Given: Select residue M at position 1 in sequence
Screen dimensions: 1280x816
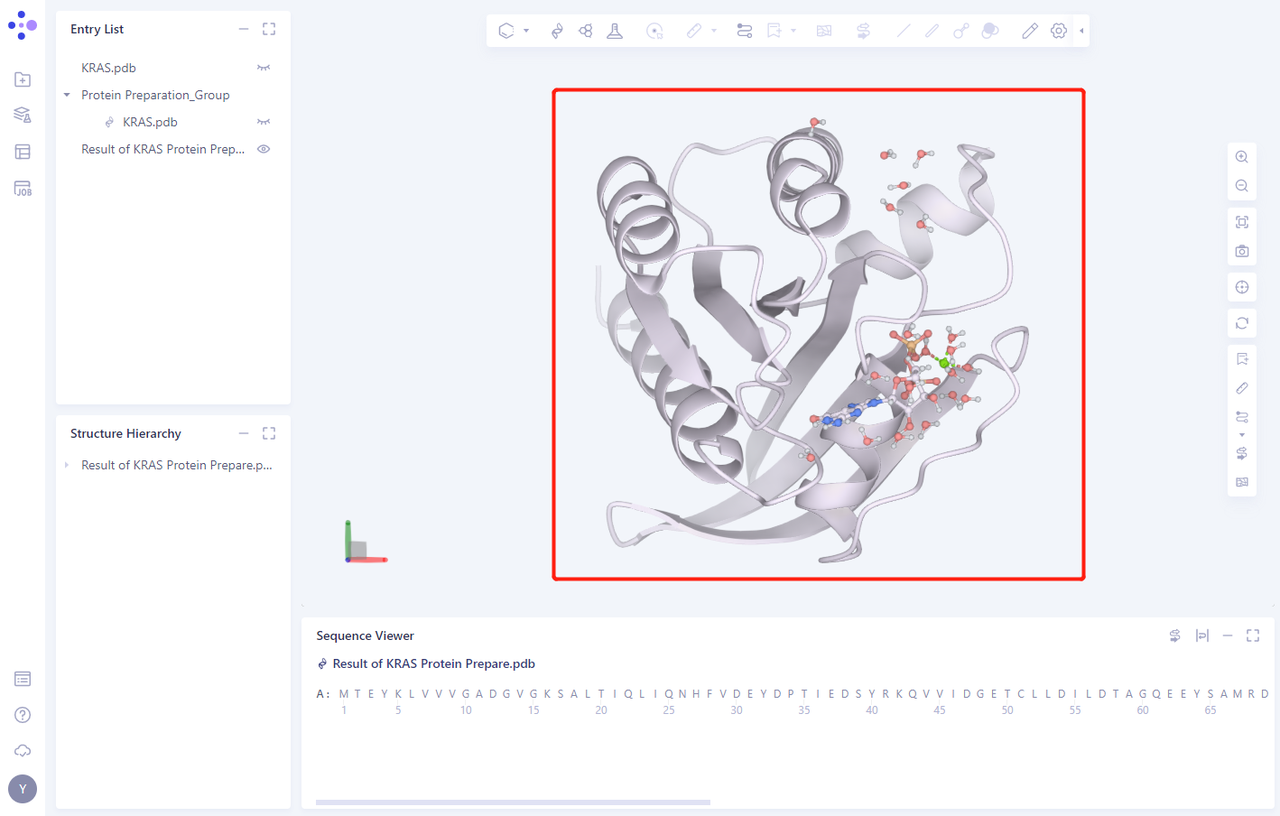Looking at the screenshot, I should click(344, 694).
